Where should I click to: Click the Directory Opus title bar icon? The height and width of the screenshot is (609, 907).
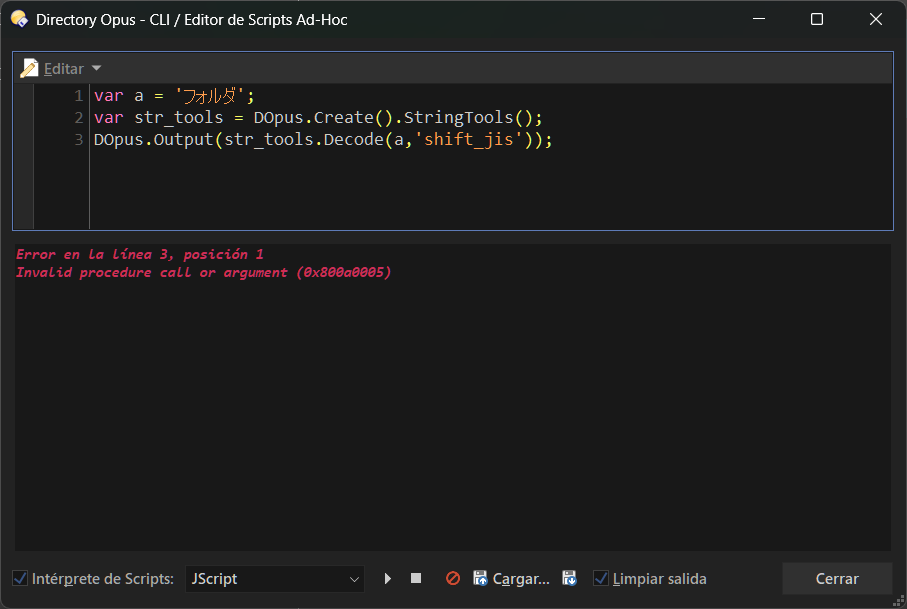pyautogui.click(x=19, y=19)
